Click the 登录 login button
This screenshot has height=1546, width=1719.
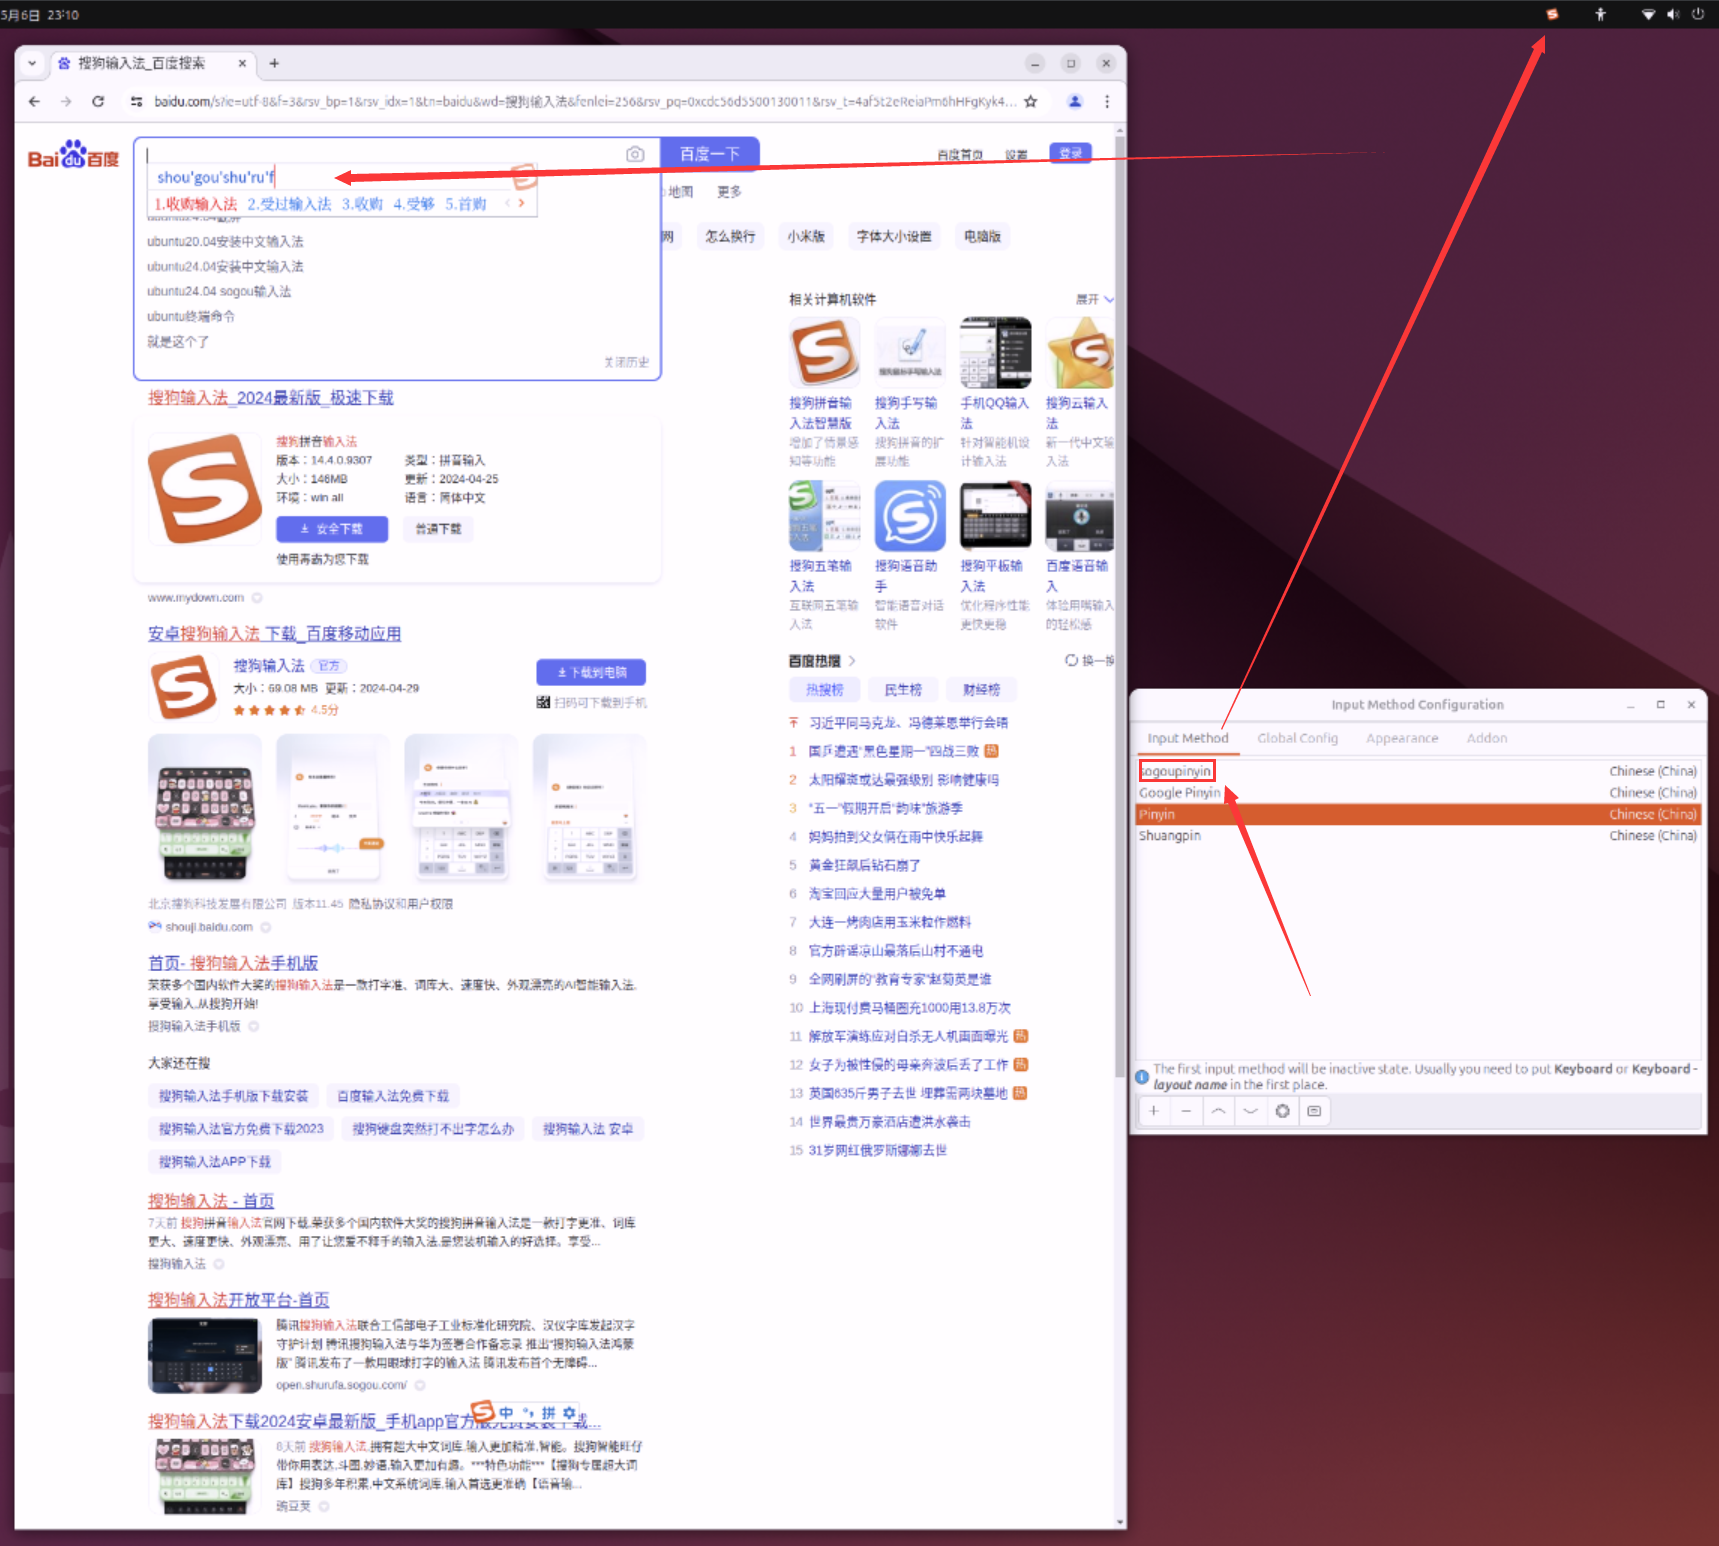coord(1070,153)
